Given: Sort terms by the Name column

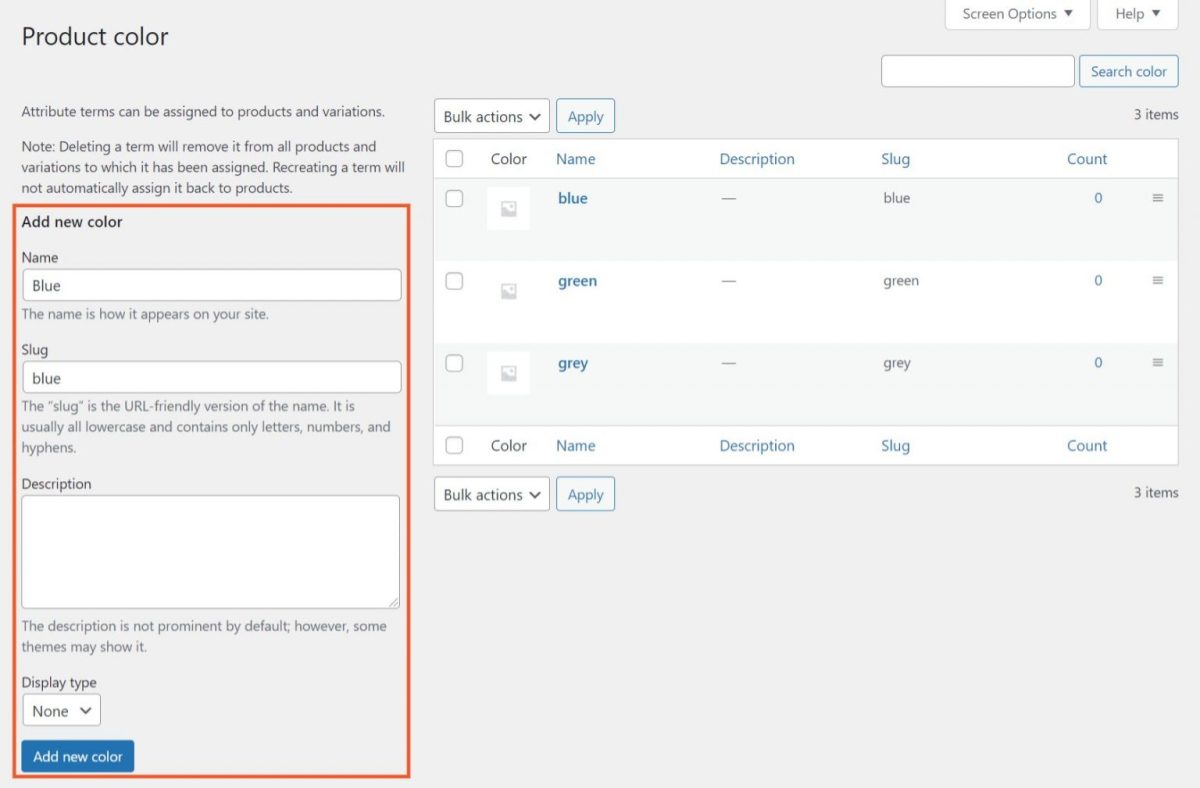Looking at the screenshot, I should [x=576, y=159].
